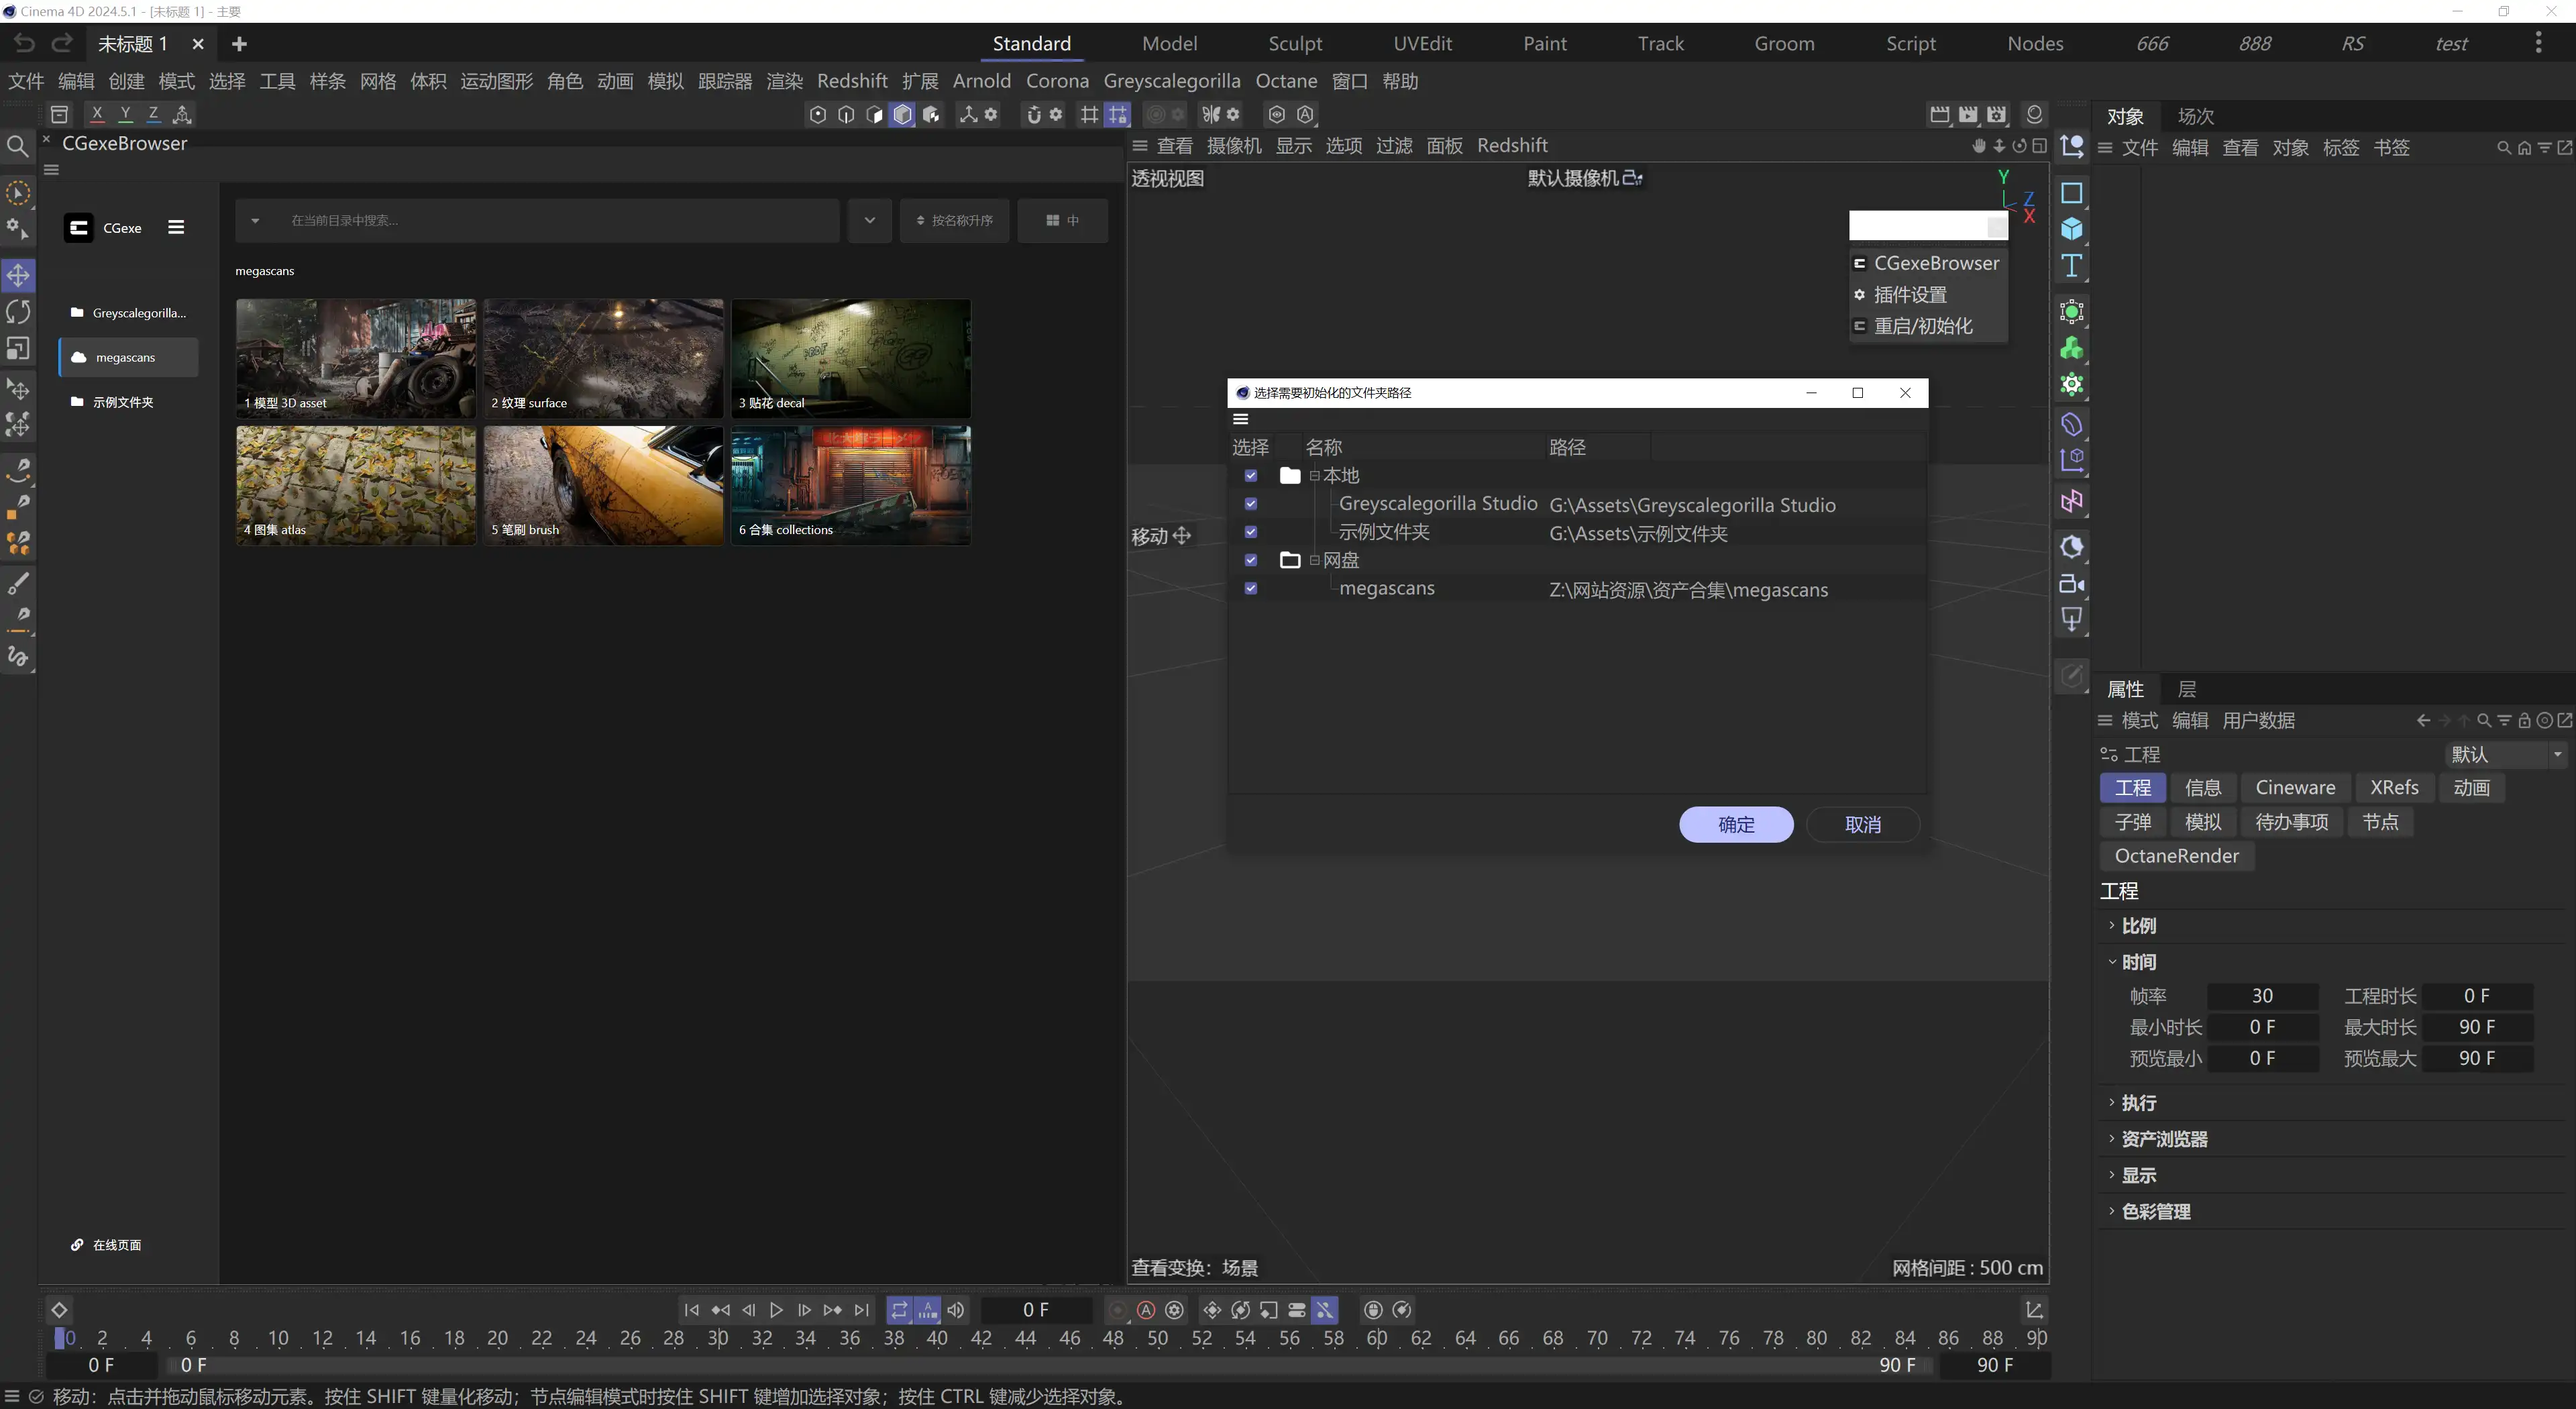Click the Brush paint tool in left toolbar
This screenshot has width=2576, height=1409.
(18, 584)
